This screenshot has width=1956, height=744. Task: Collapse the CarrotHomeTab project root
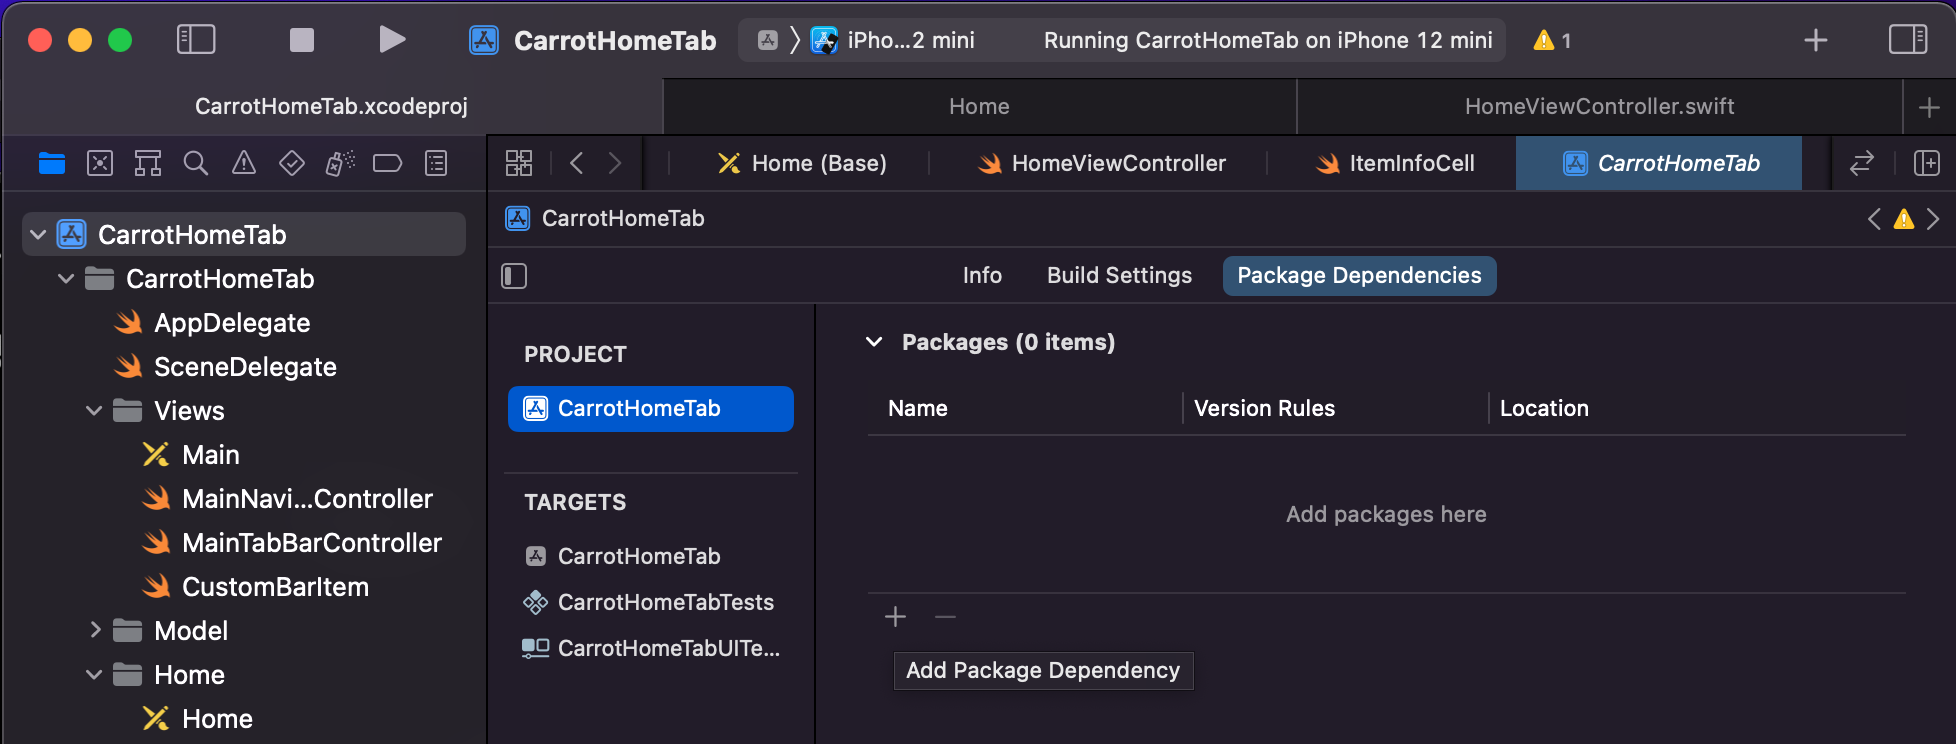(38, 235)
